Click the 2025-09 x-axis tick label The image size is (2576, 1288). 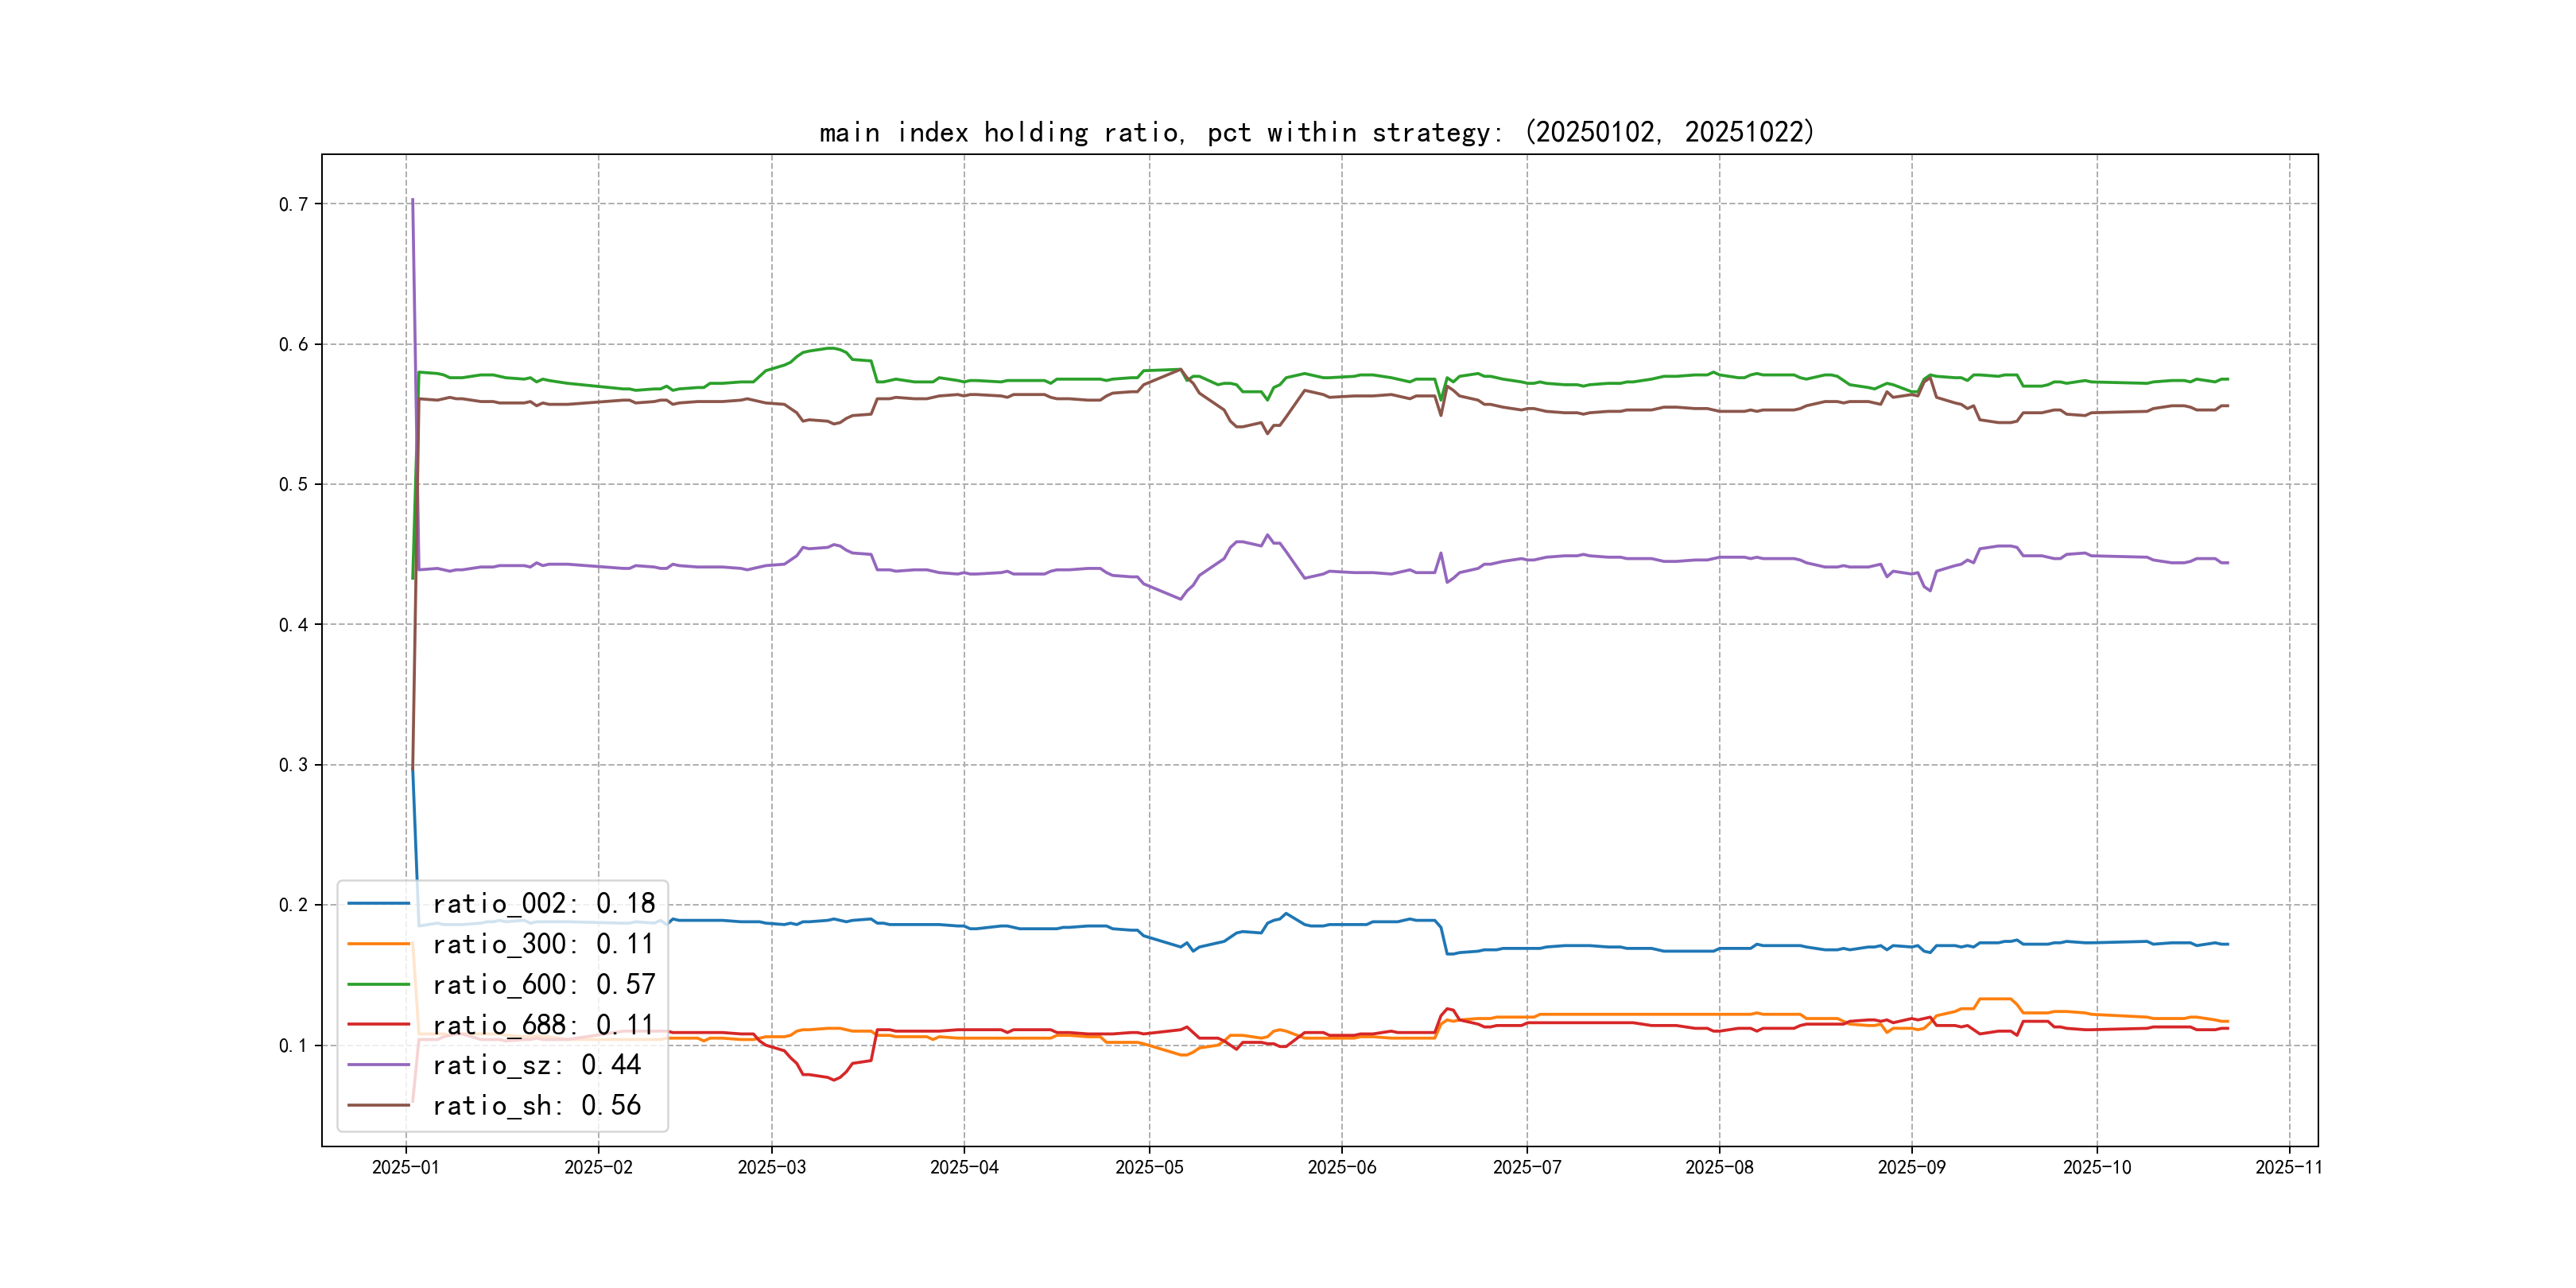point(1911,1167)
